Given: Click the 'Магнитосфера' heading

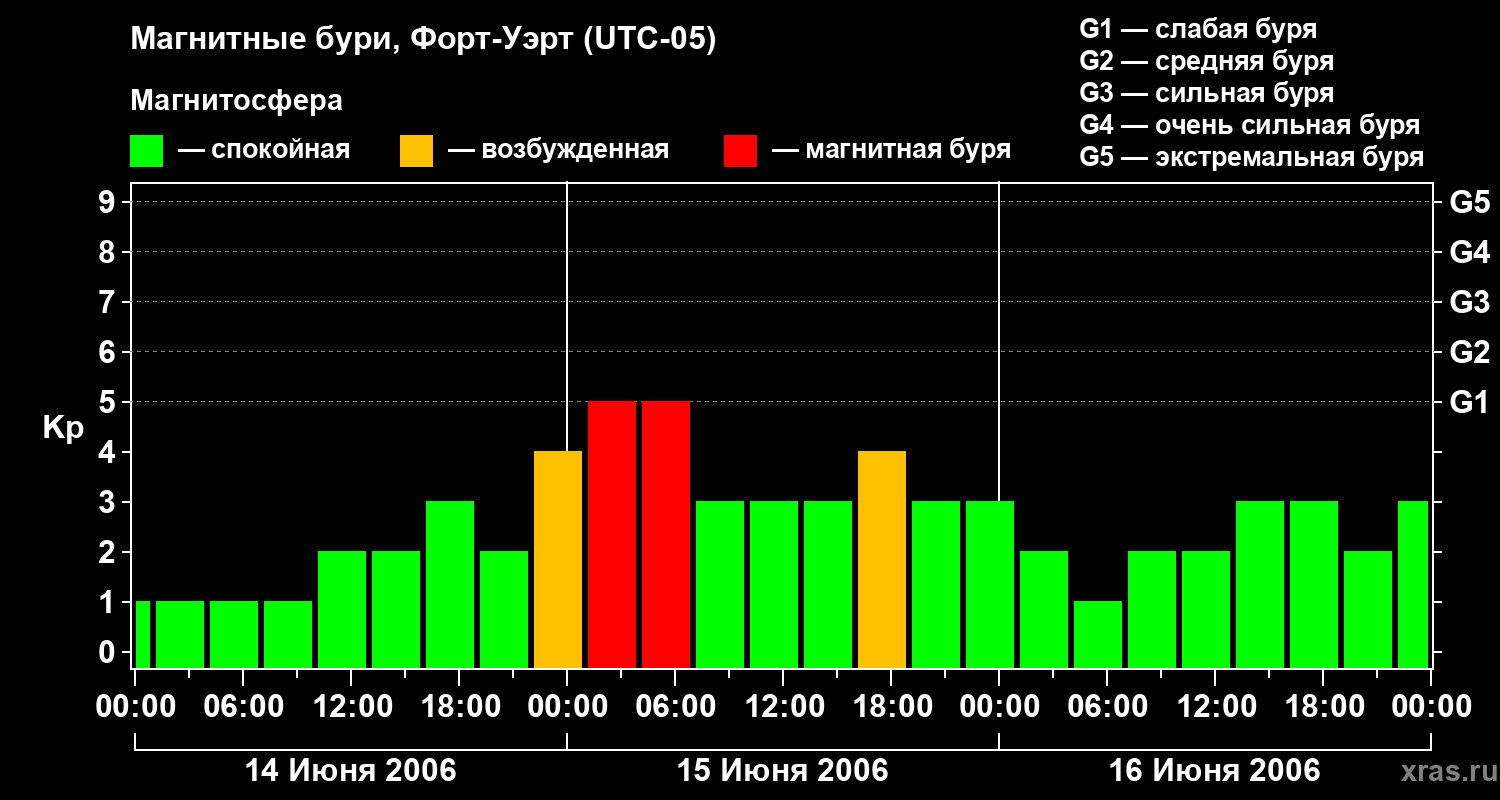Looking at the screenshot, I should pyautogui.click(x=236, y=101).
